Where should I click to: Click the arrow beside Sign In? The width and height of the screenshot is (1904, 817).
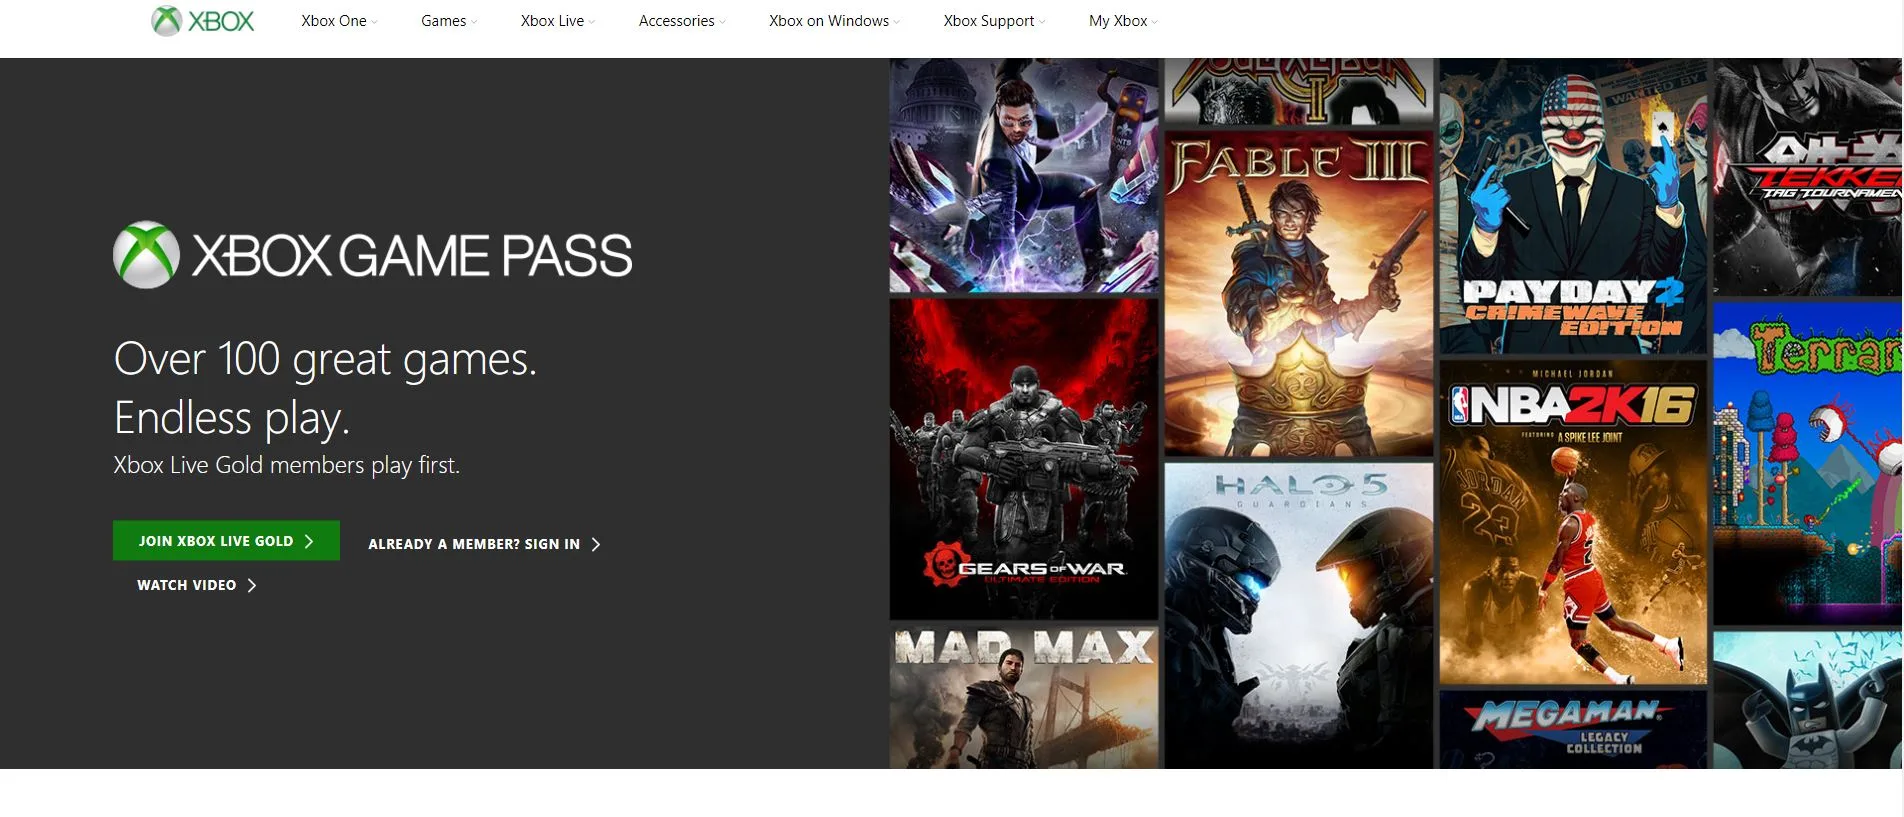[596, 544]
